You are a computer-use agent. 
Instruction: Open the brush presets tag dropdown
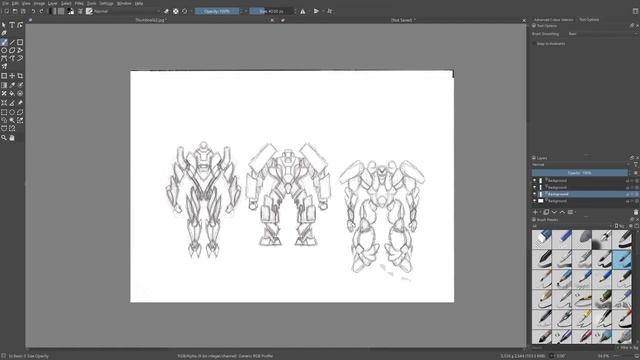coord(571,226)
